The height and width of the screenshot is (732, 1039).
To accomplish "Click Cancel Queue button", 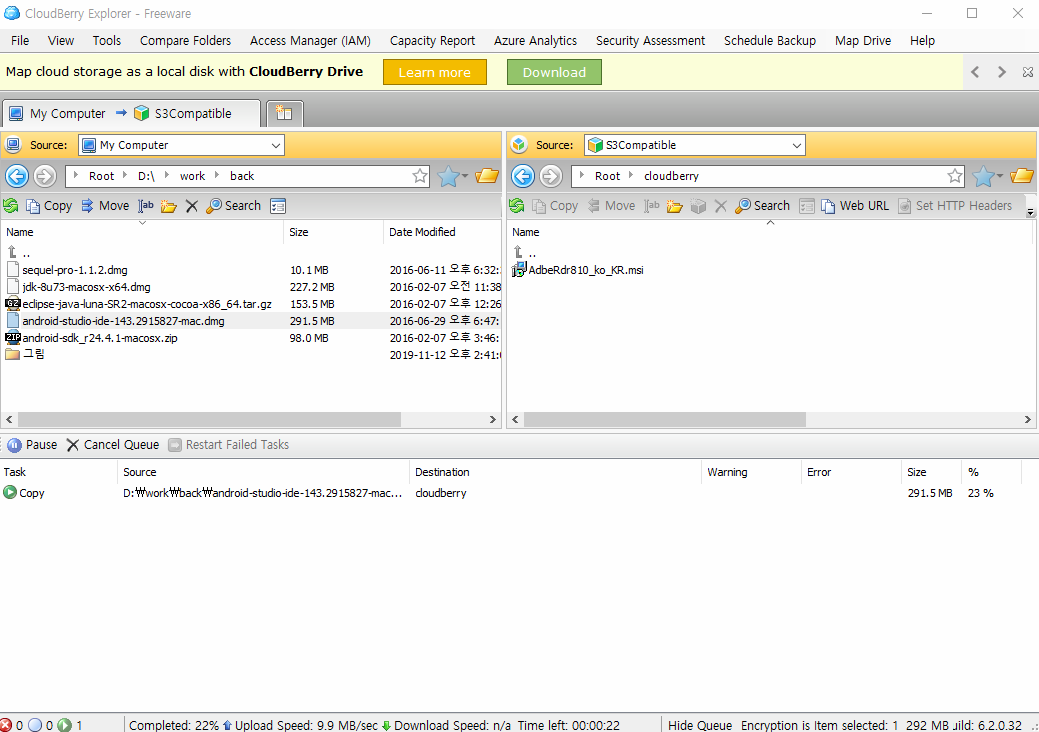I will 113,444.
